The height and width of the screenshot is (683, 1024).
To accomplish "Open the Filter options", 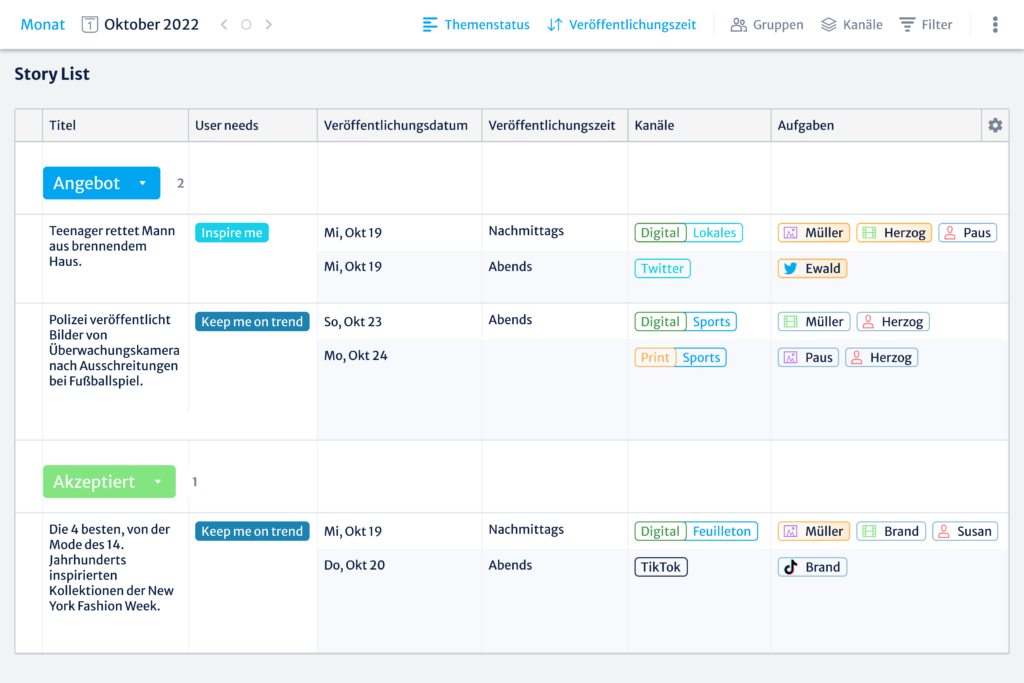I will pos(926,24).
